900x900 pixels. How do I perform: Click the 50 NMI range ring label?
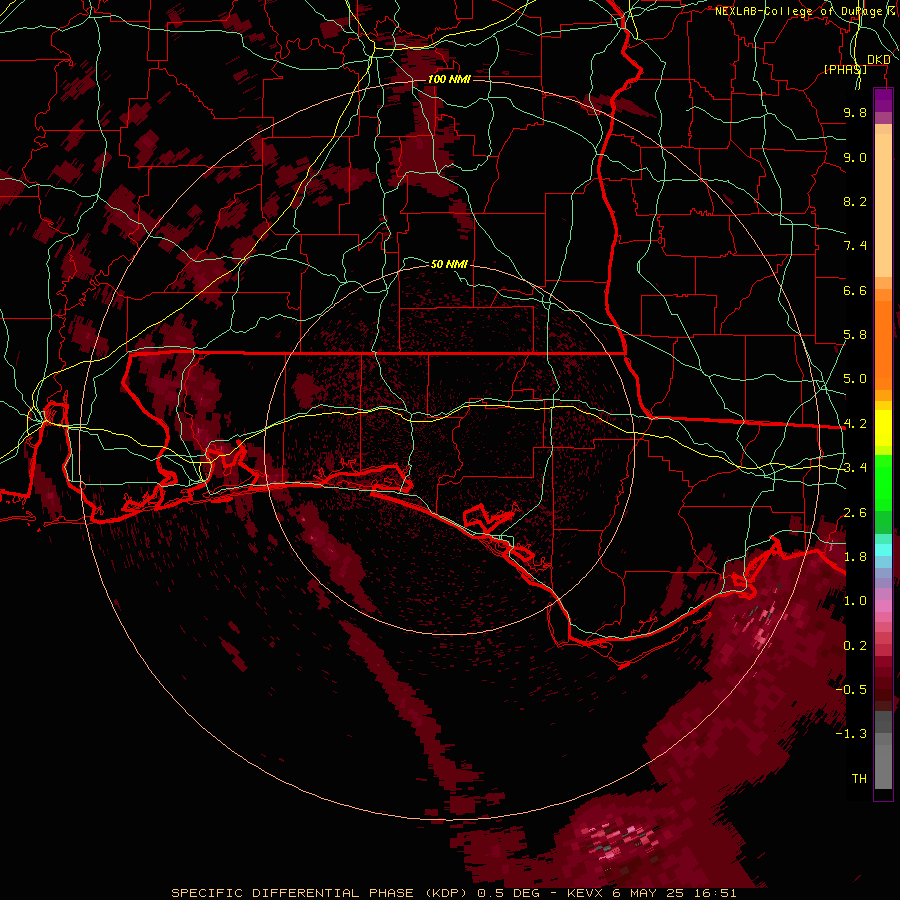click(x=449, y=264)
